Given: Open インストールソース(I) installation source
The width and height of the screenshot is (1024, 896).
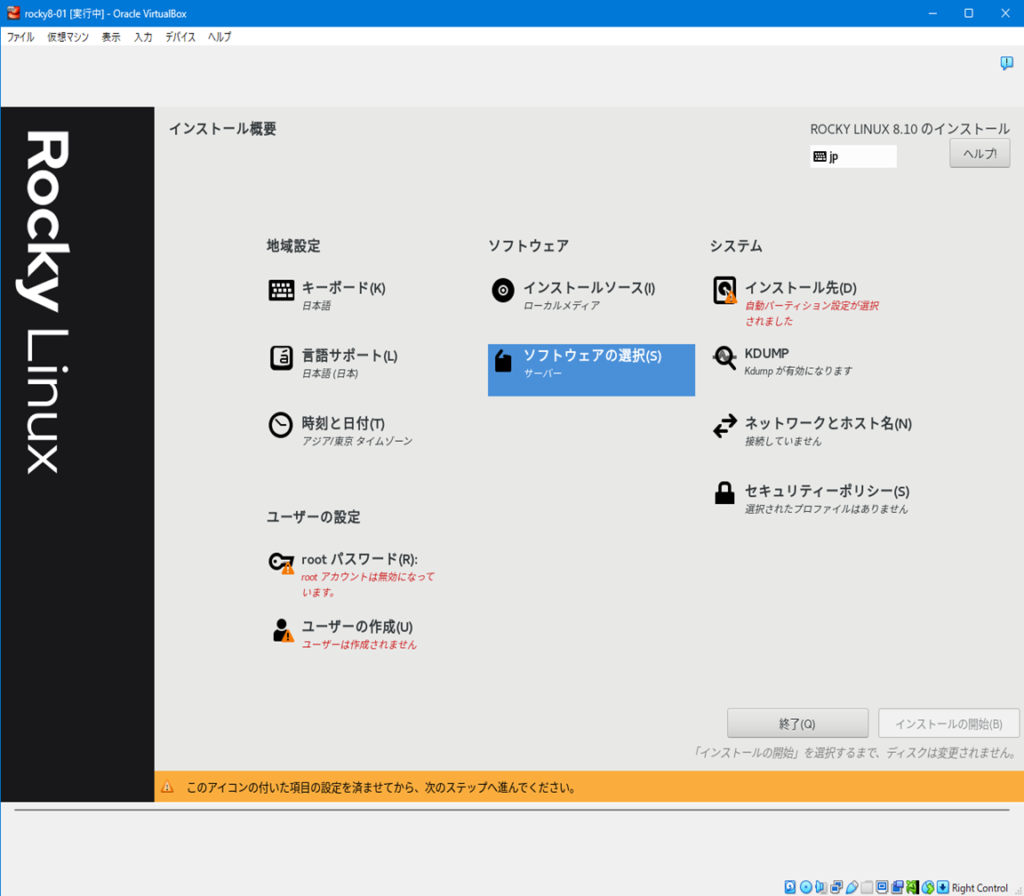Looking at the screenshot, I should pos(573,295).
